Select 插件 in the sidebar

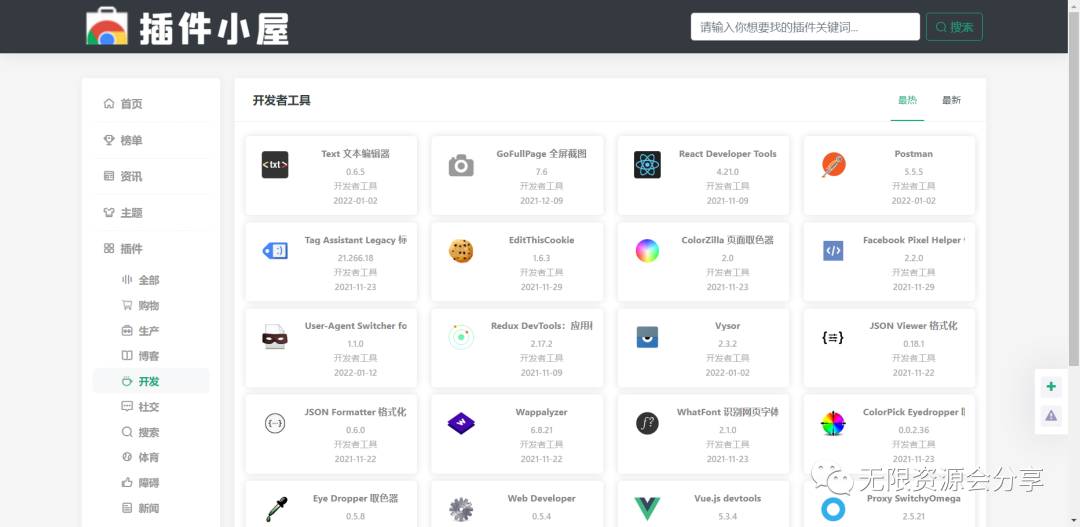pyautogui.click(x=151, y=249)
